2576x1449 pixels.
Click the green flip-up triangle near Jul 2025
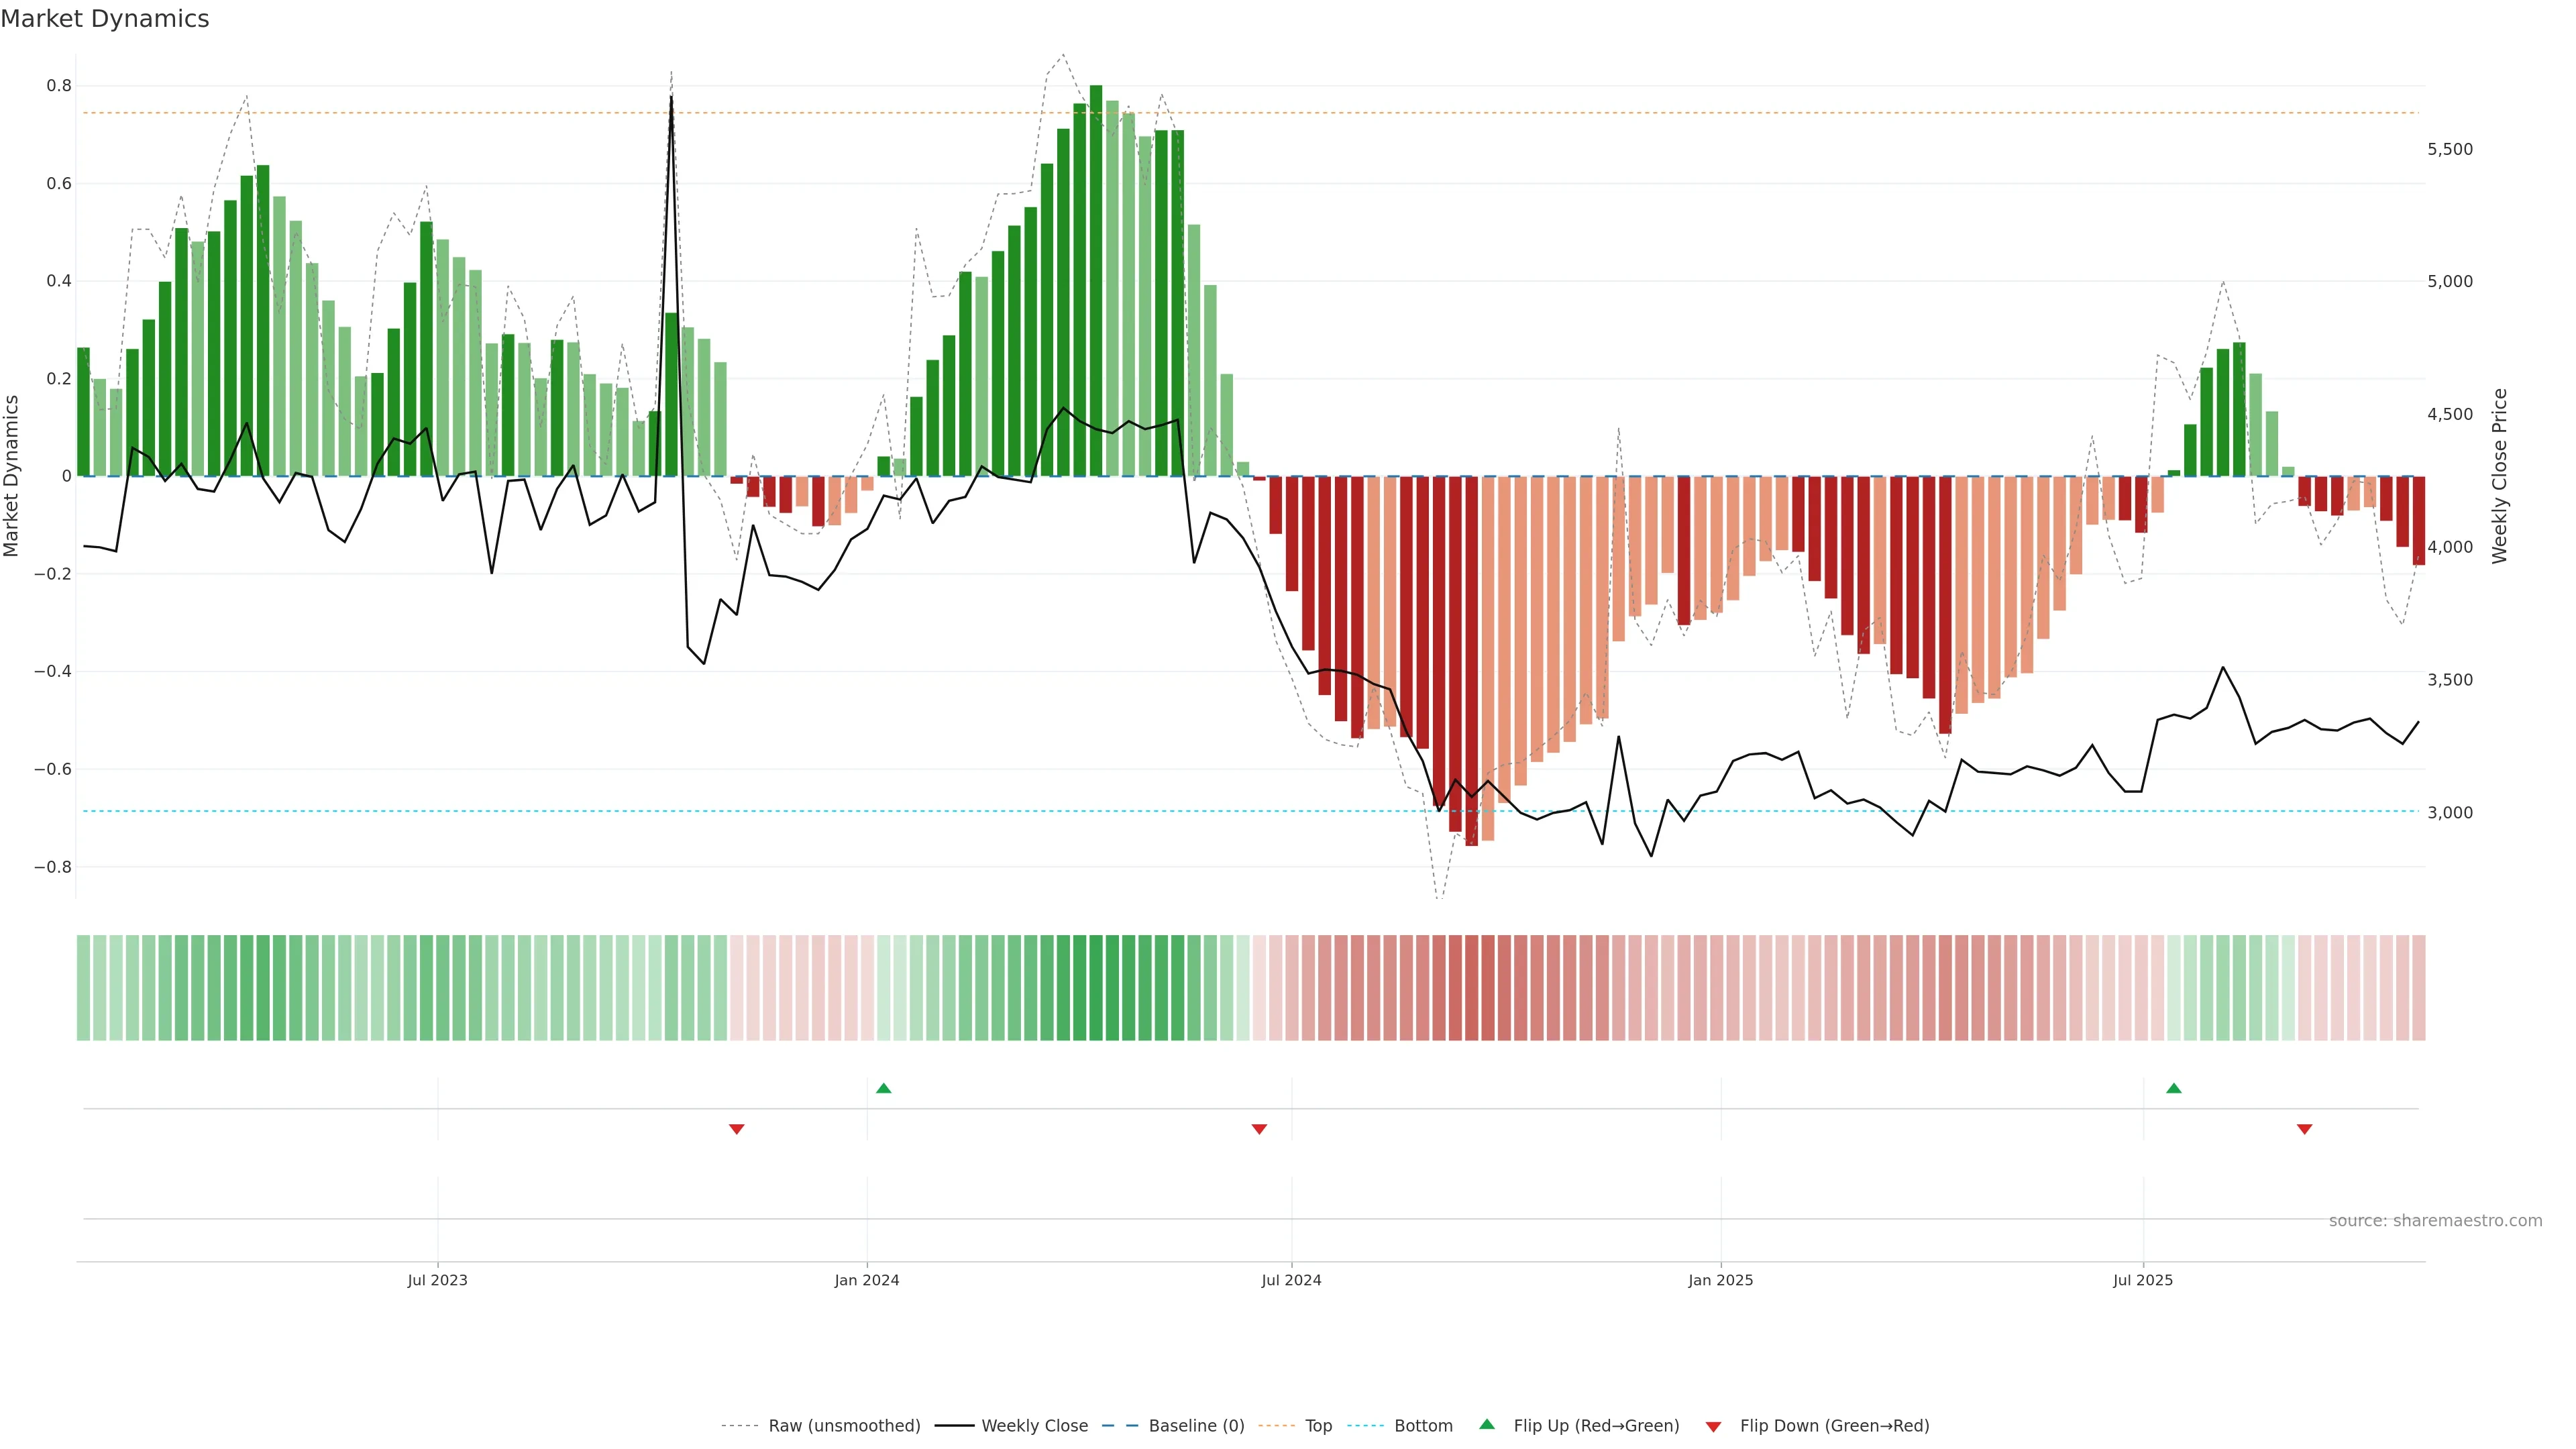pyautogui.click(x=2173, y=1088)
